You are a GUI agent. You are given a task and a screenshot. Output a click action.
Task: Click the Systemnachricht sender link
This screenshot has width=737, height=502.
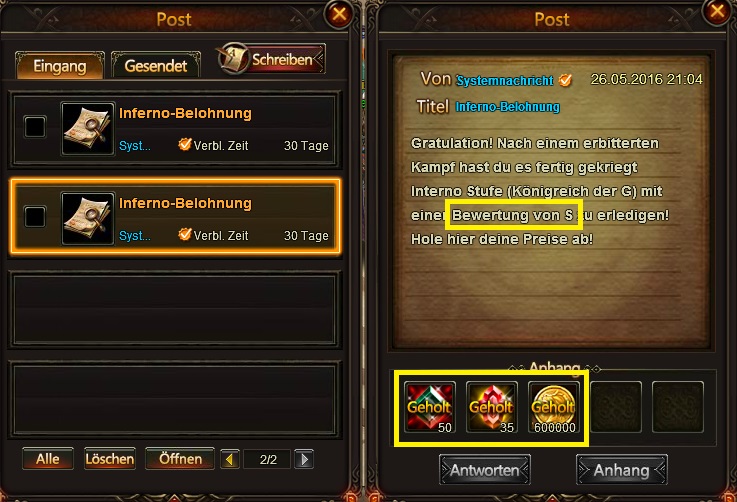(x=505, y=81)
